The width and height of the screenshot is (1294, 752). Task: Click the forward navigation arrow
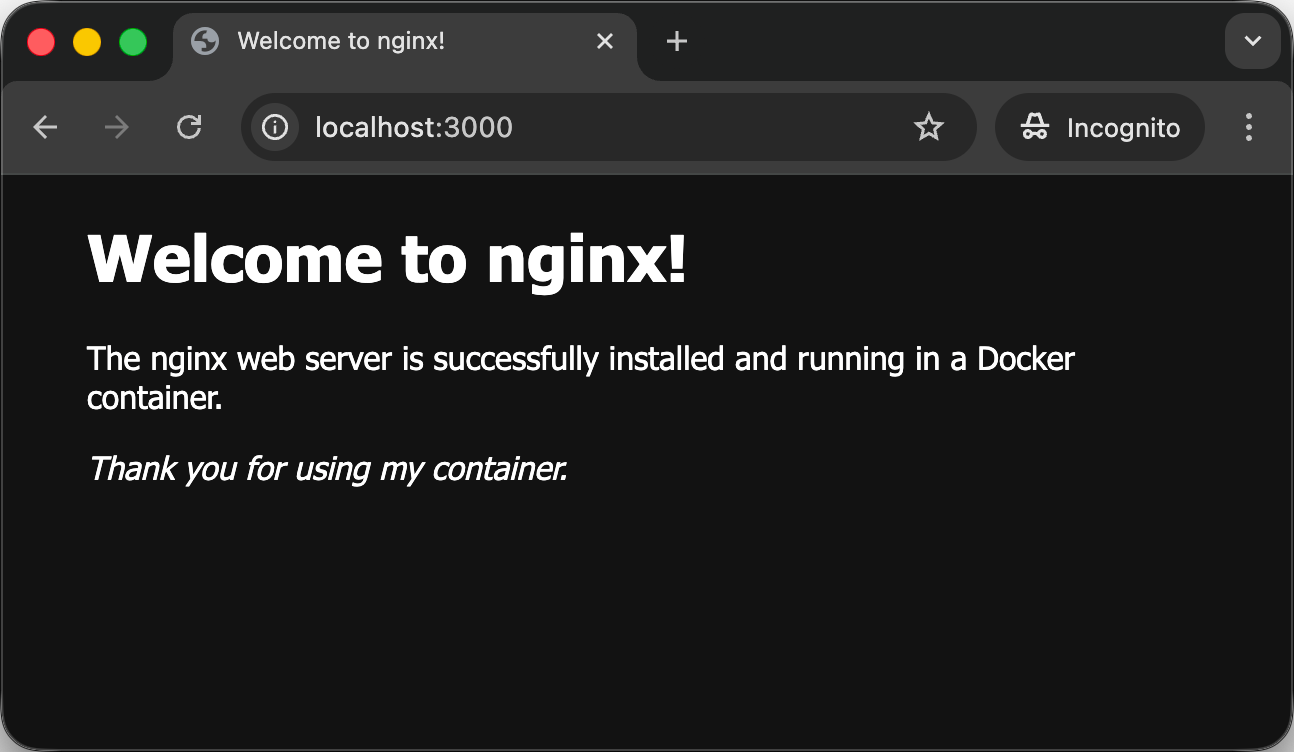coord(117,127)
